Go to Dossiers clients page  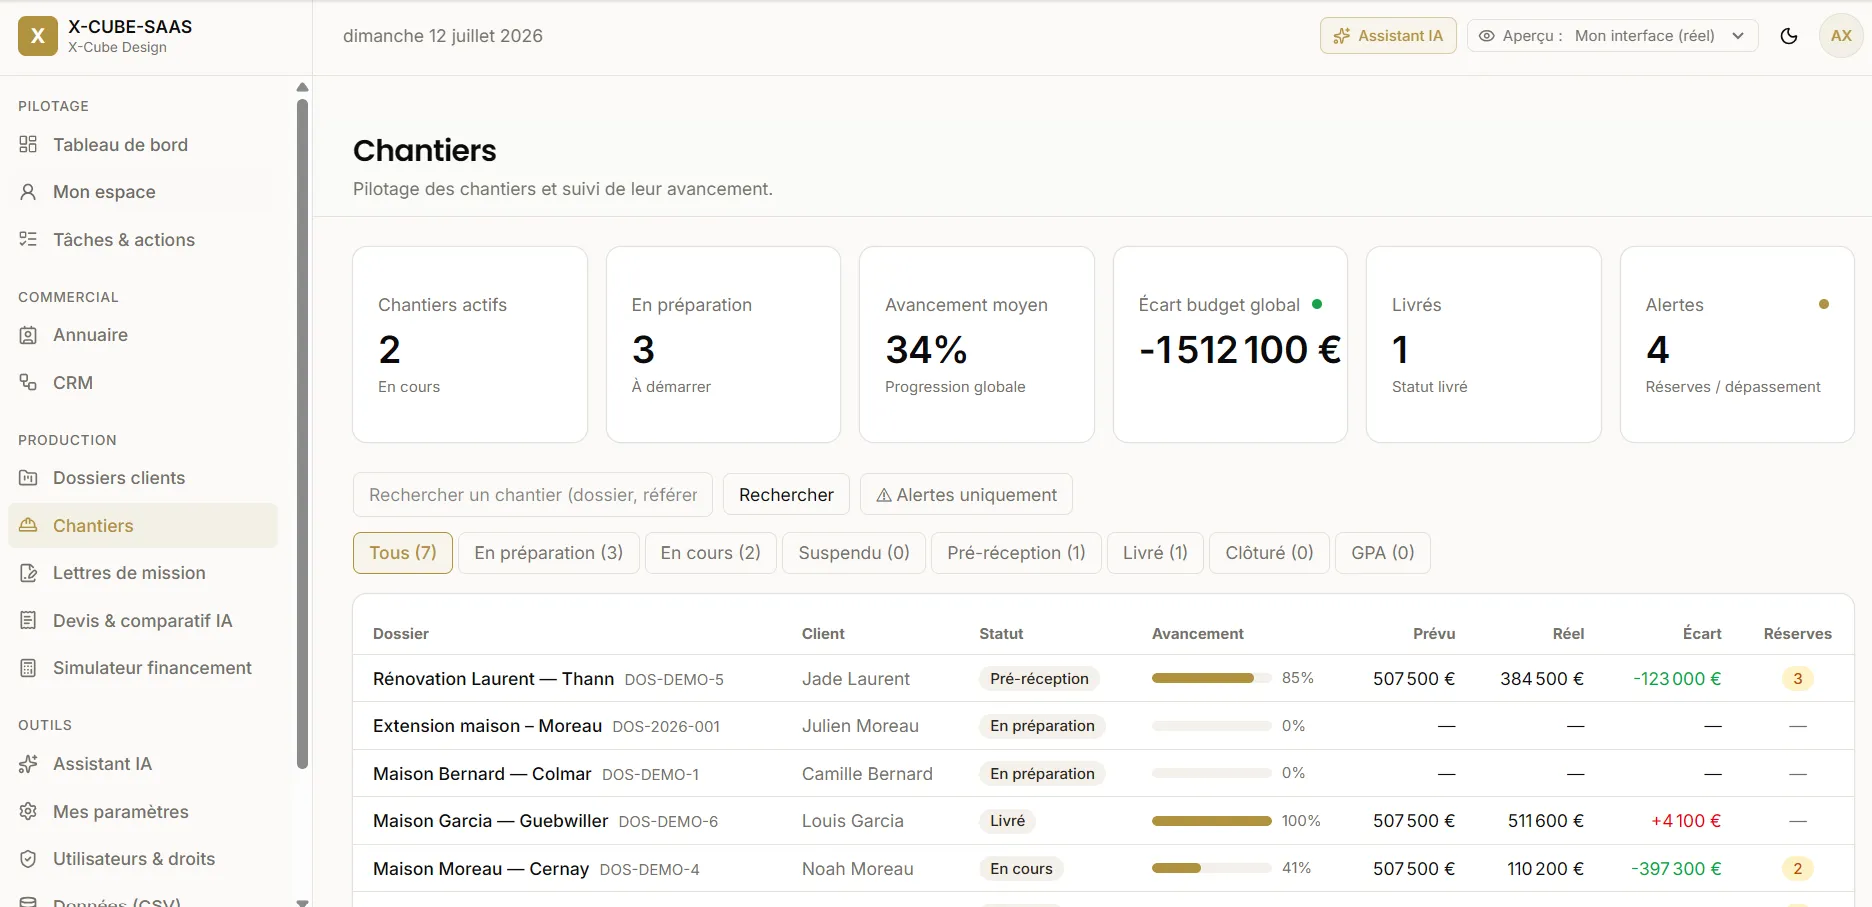(x=143, y=478)
